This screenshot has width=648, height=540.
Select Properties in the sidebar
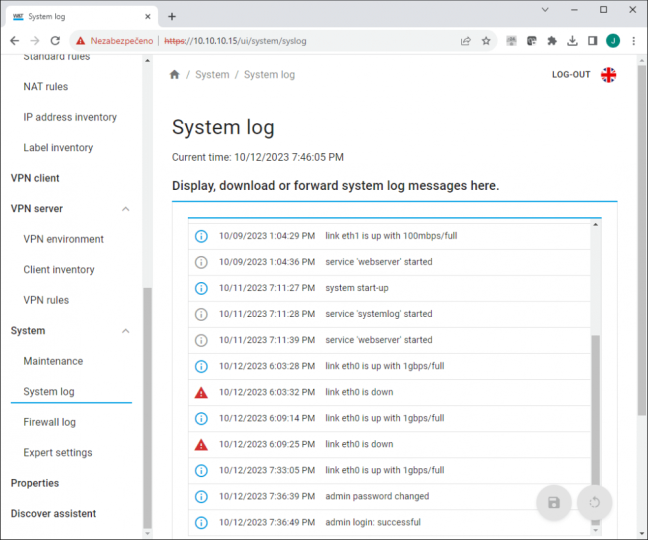point(35,483)
